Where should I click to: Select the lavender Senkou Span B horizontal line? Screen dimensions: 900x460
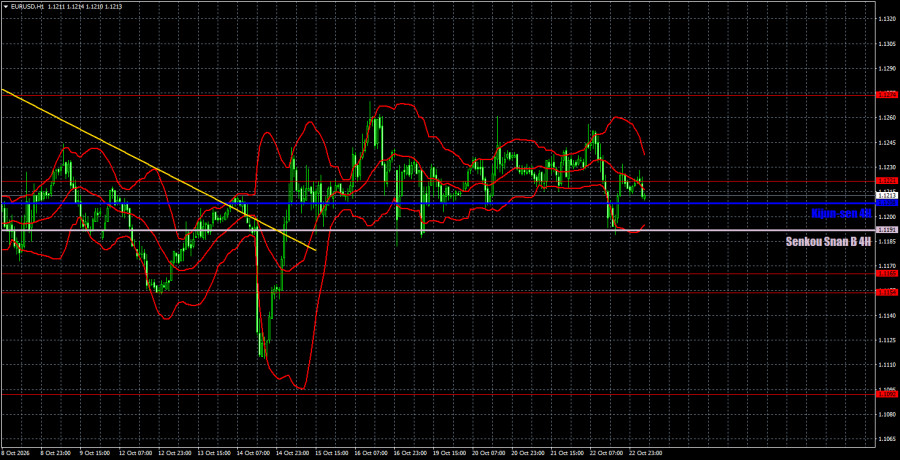pyautogui.click(x=437, y=230)
